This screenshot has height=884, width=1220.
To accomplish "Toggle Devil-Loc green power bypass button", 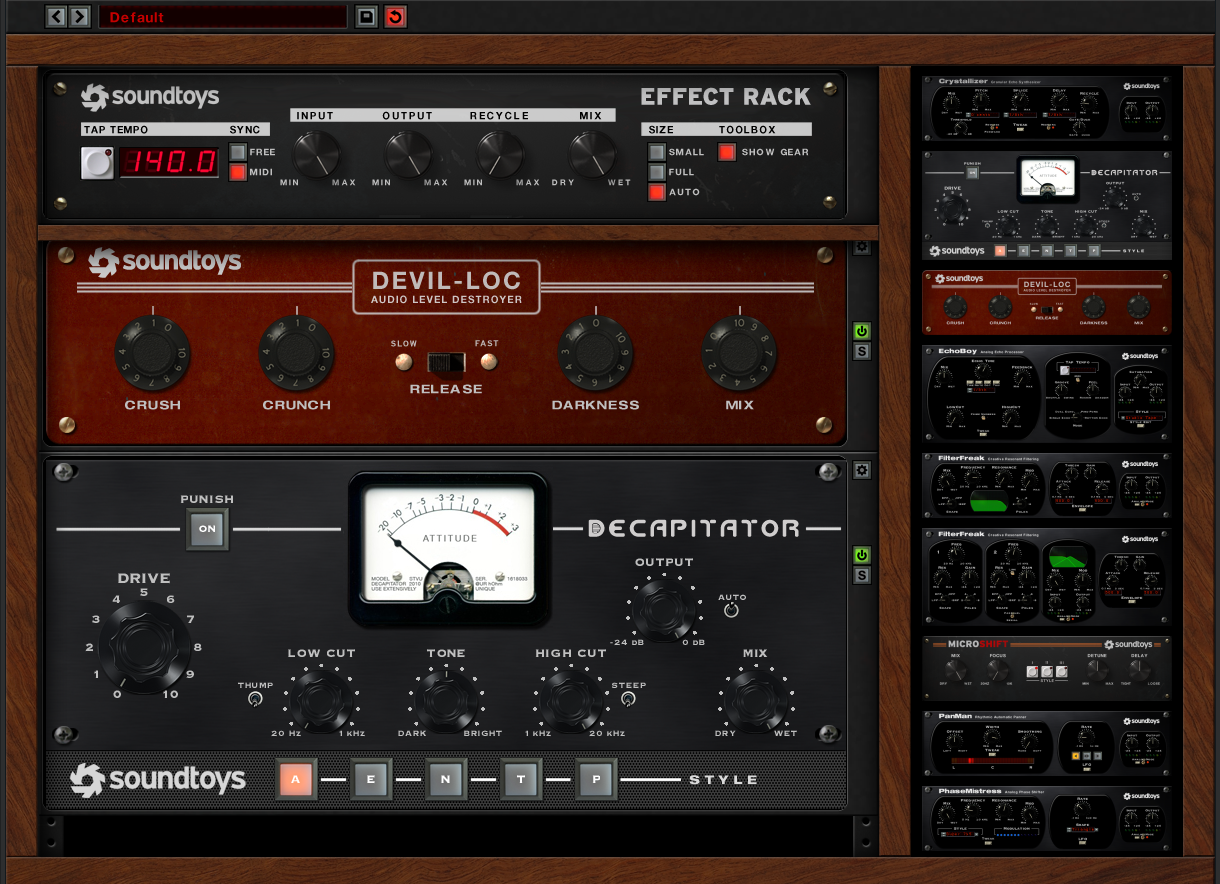I will [861, 331].
